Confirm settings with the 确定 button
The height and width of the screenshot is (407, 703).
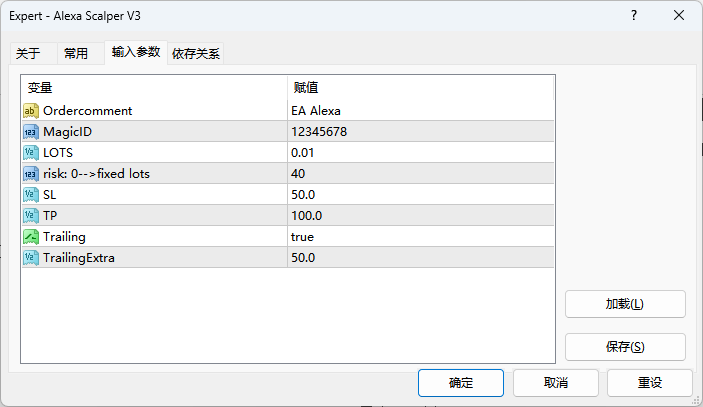(461, 383)
